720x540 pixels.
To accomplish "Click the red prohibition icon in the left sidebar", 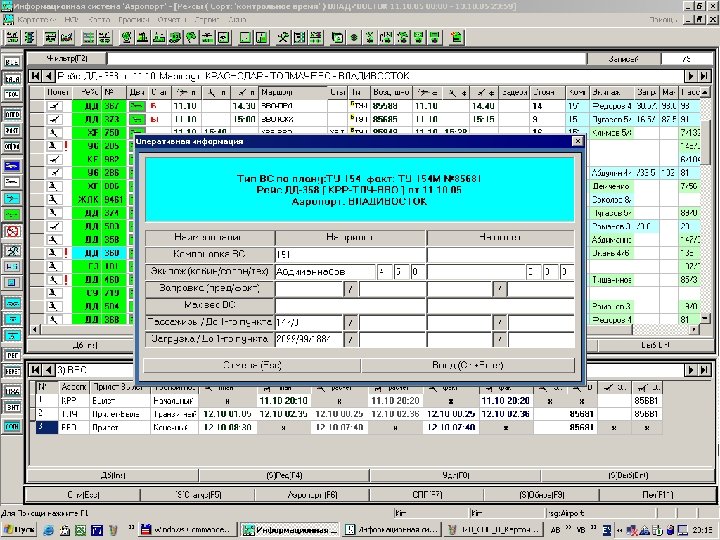I will (13, 232).
